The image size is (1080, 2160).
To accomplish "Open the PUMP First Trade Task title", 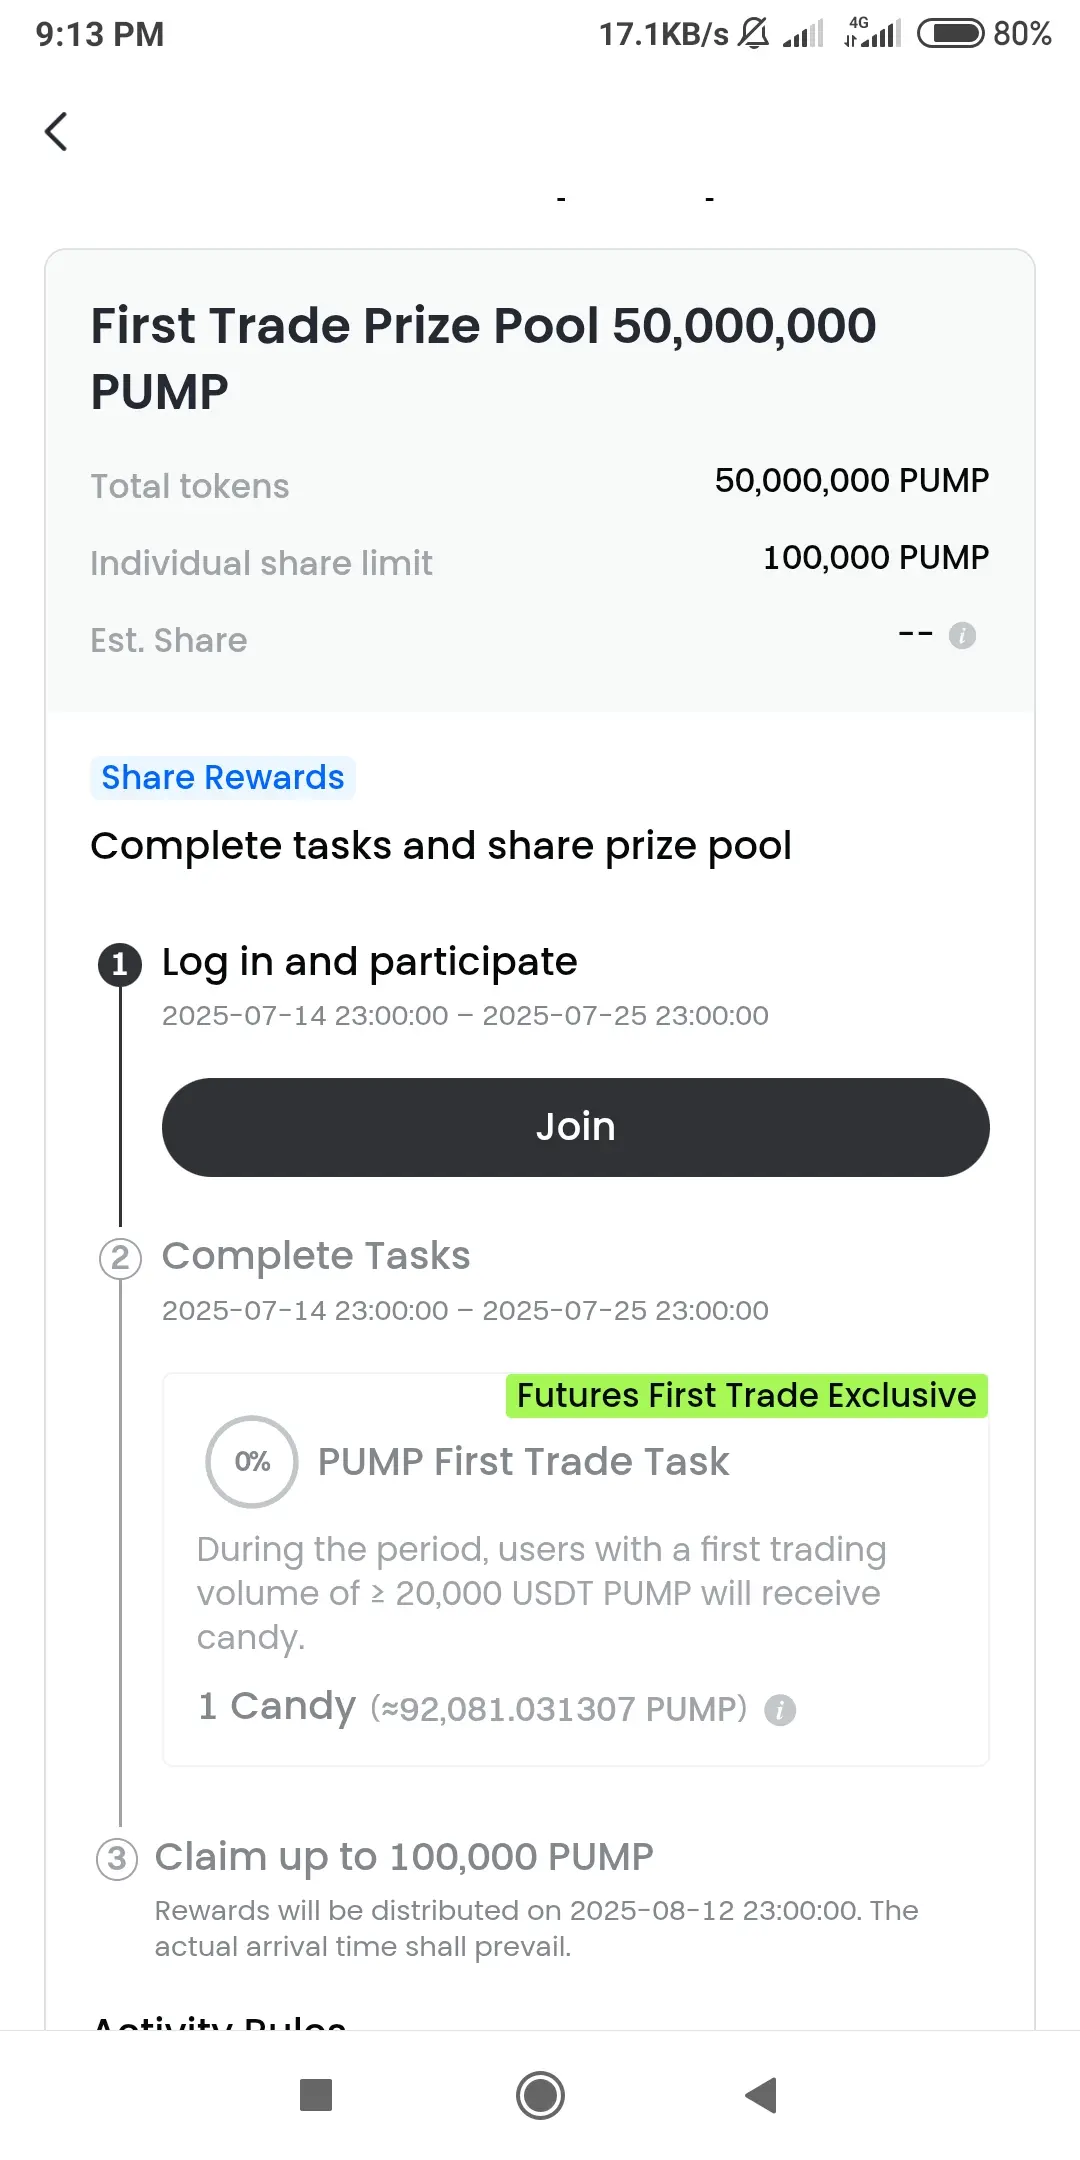I will pos(524,1462).
